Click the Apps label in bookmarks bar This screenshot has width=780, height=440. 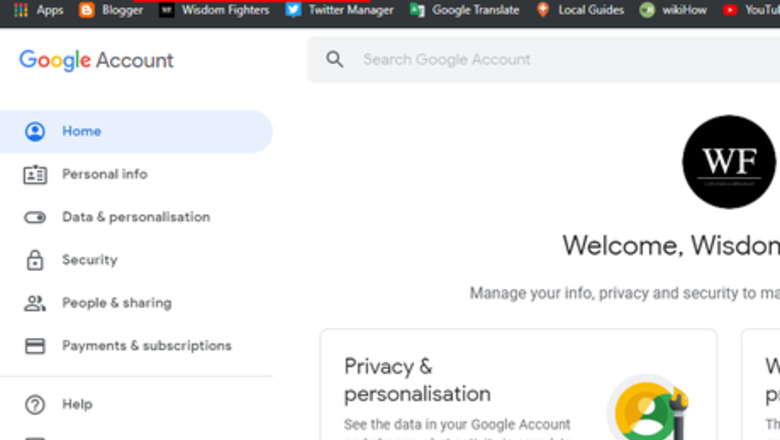[x=50, y=10]
